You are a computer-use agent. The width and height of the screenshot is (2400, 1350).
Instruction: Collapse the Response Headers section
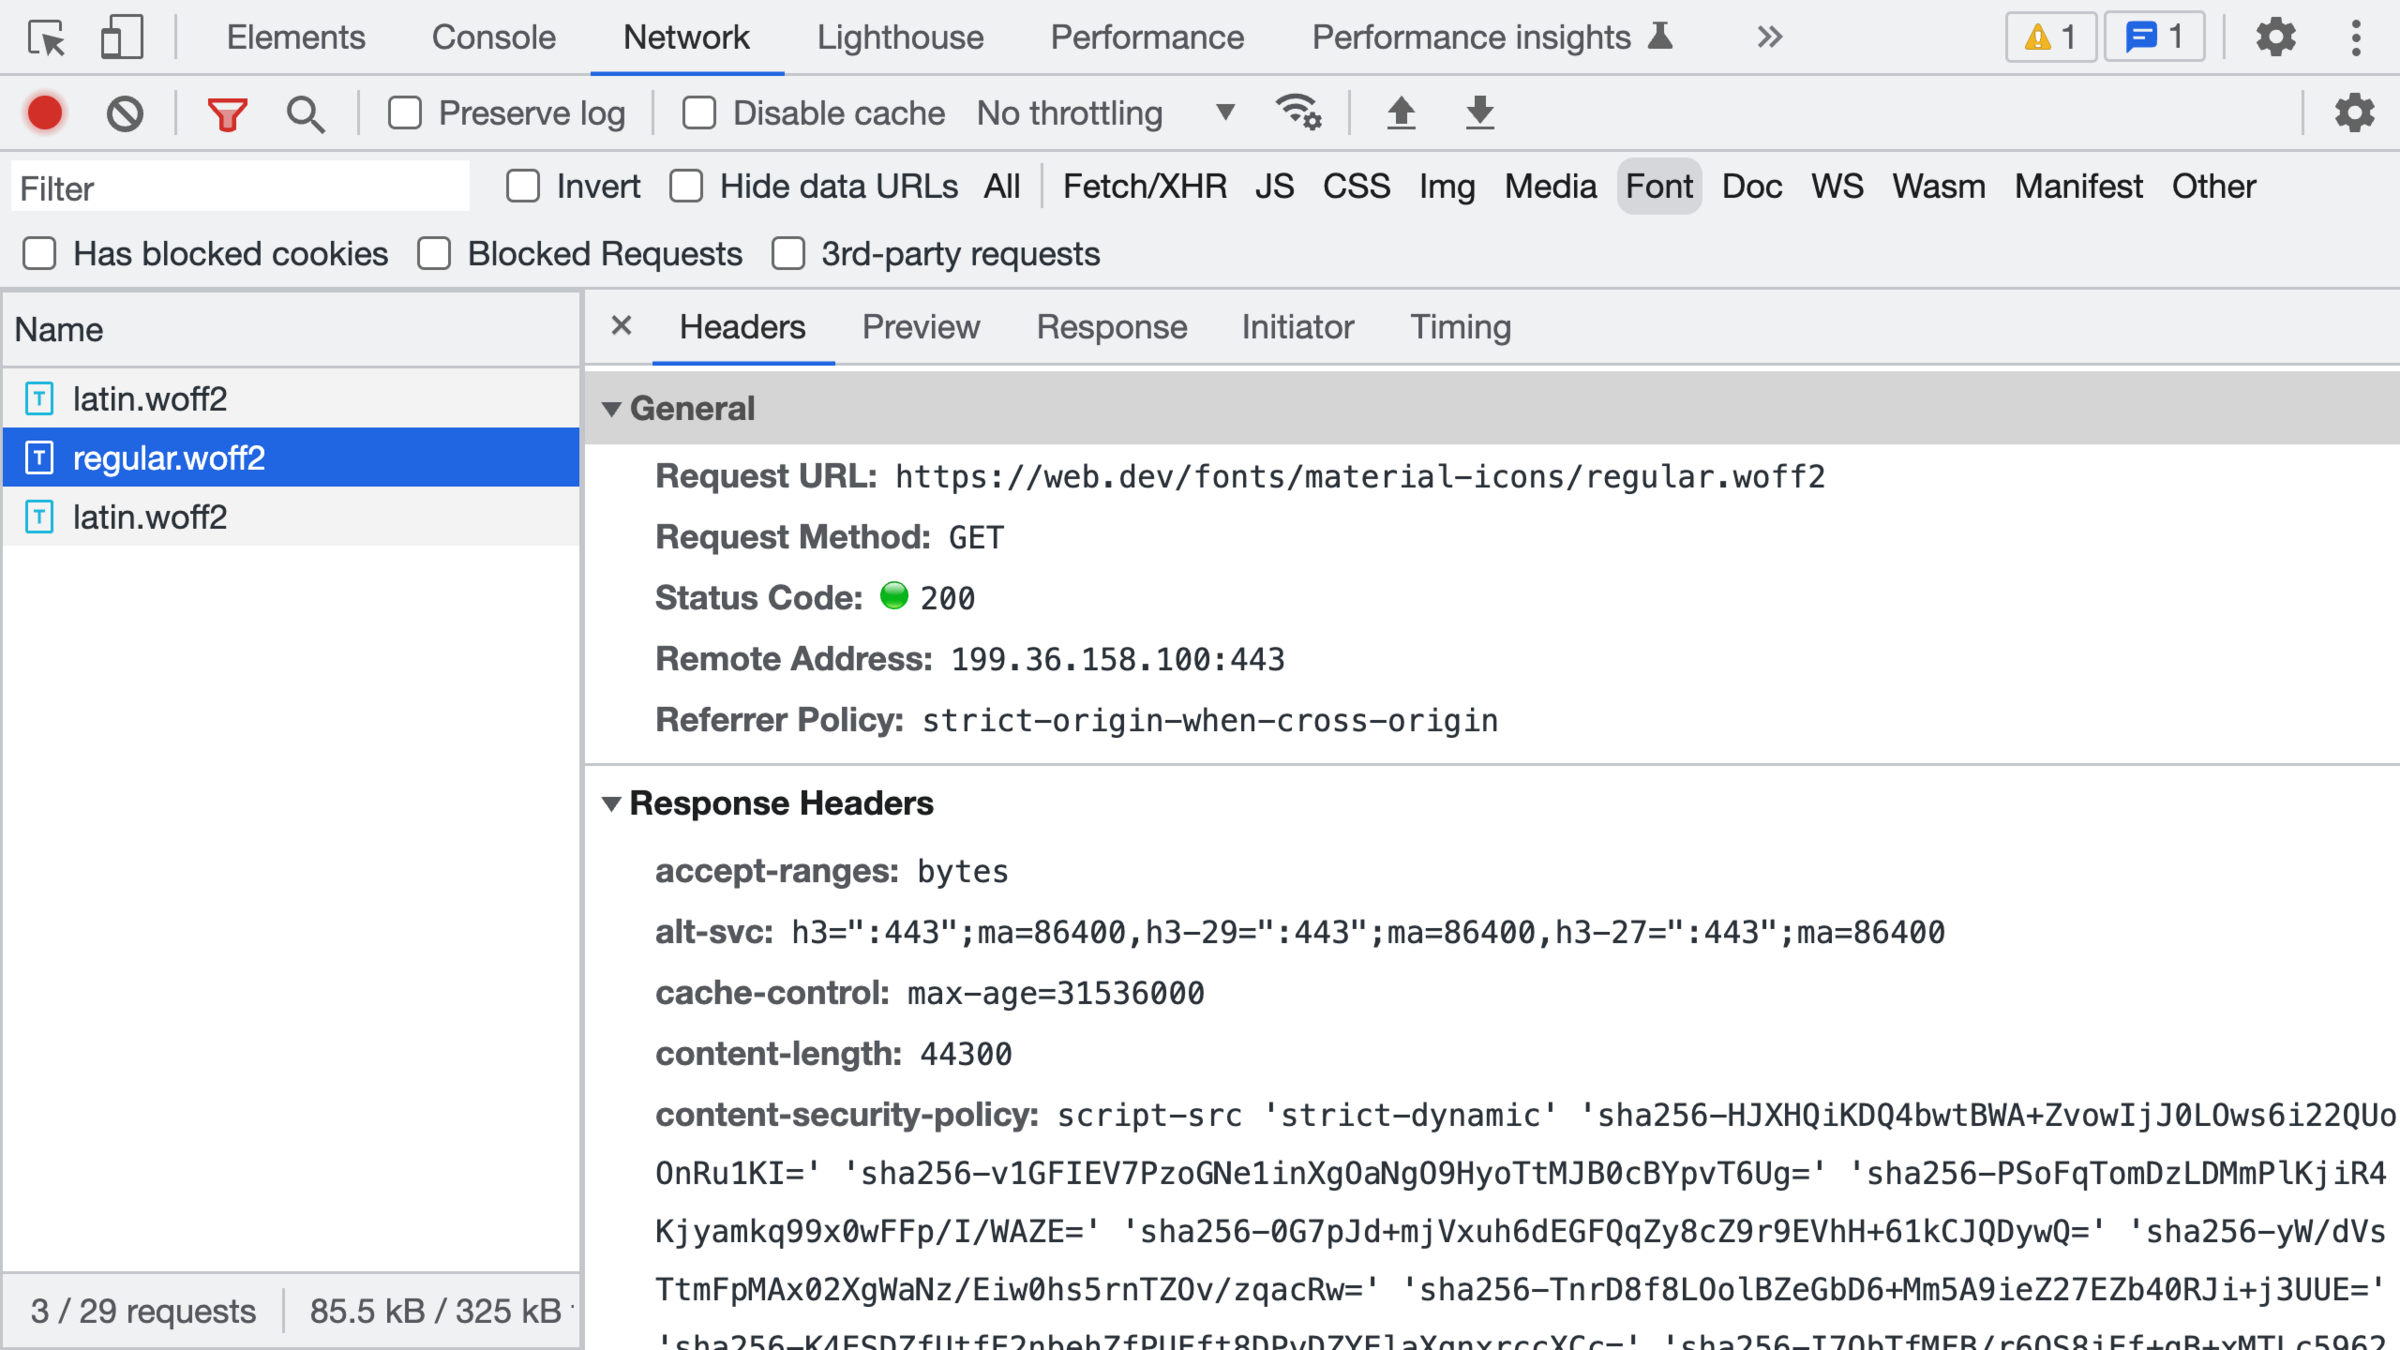click(612, 803)
